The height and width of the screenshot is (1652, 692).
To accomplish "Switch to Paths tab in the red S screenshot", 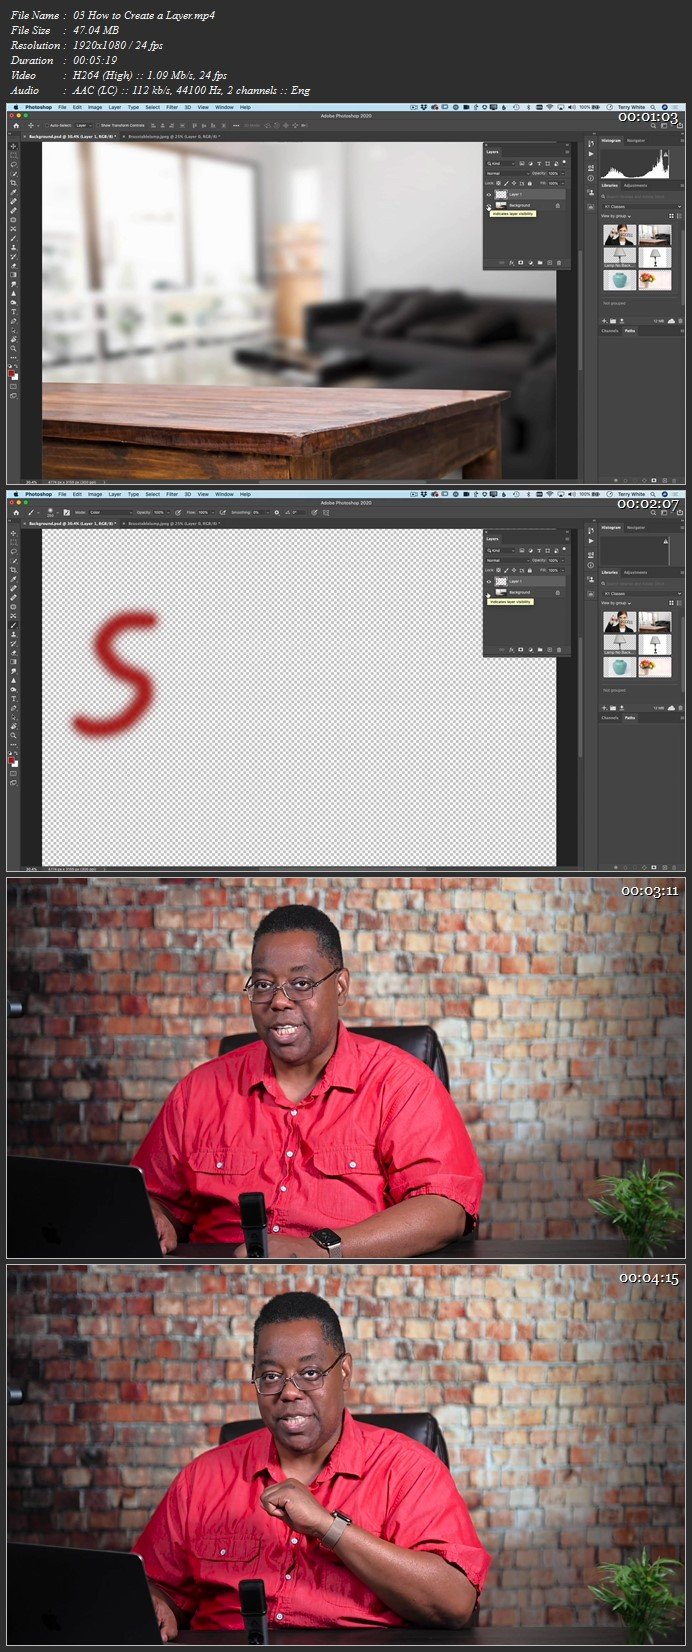I will [x=630, y=718].
